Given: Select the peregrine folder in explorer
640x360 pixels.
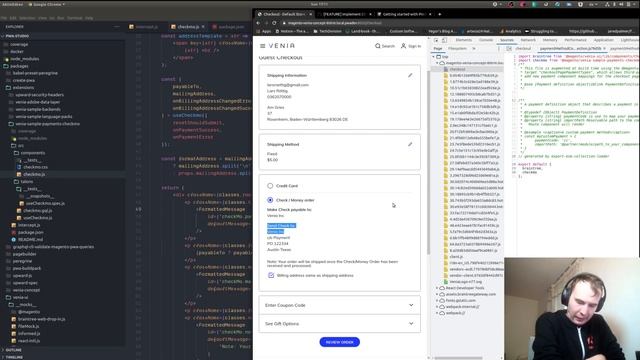Looking at the screenshot, I should click(x=22, y=261).
